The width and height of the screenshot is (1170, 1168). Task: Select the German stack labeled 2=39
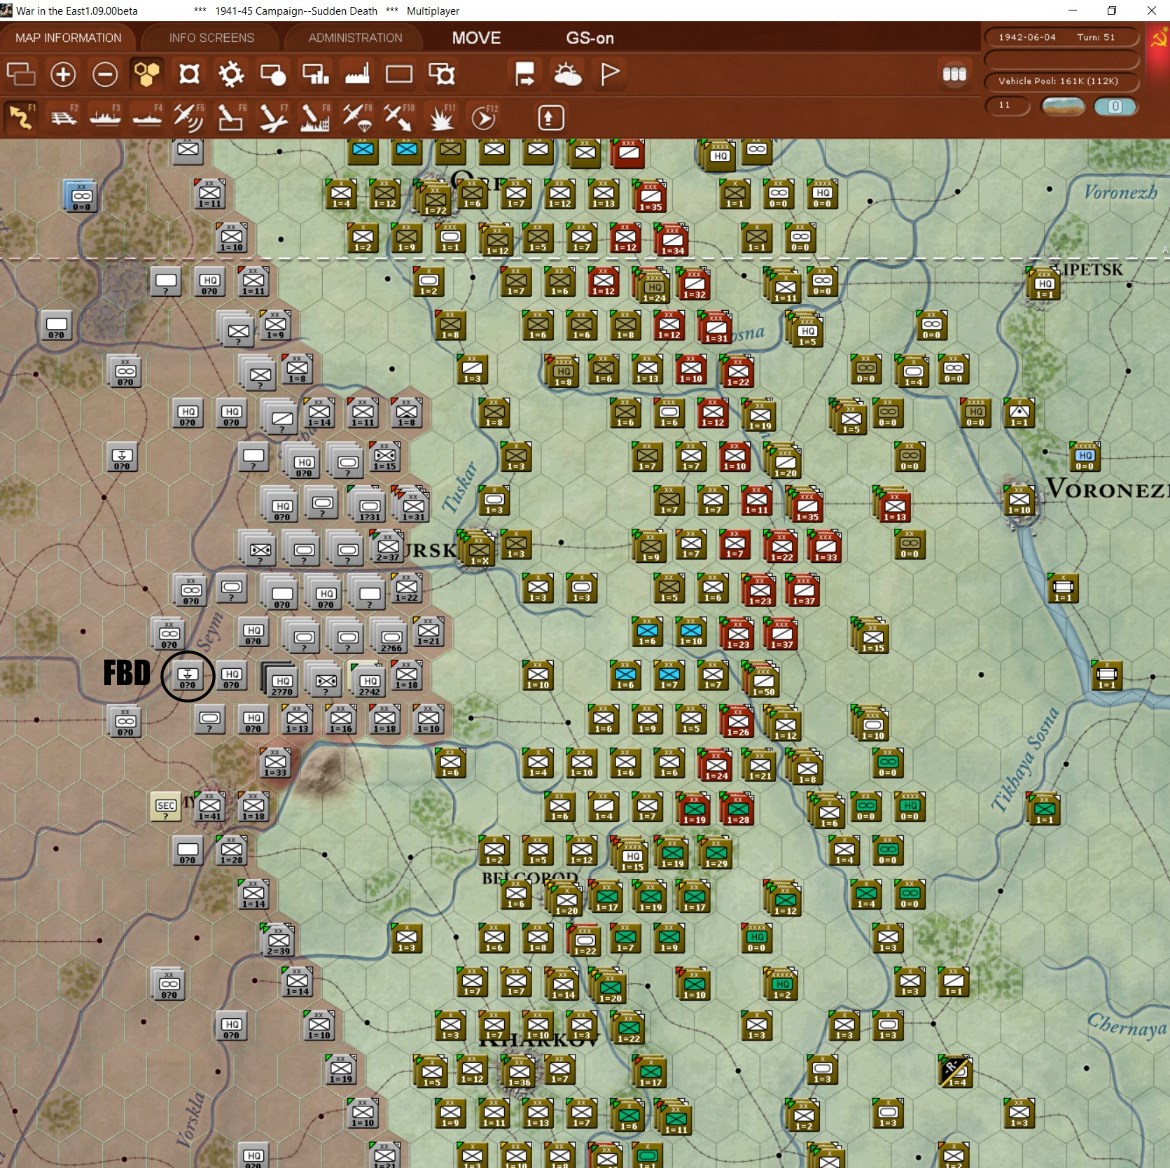[278, 940]
